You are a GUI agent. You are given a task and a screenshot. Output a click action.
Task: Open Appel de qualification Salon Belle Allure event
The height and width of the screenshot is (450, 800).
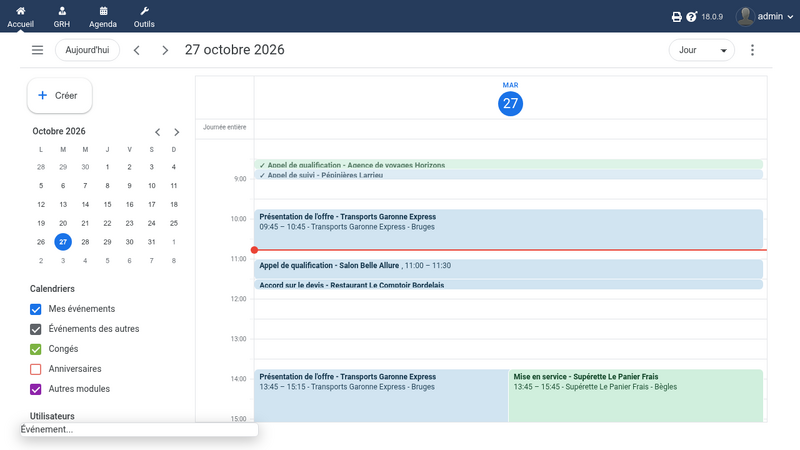point(508,268)
